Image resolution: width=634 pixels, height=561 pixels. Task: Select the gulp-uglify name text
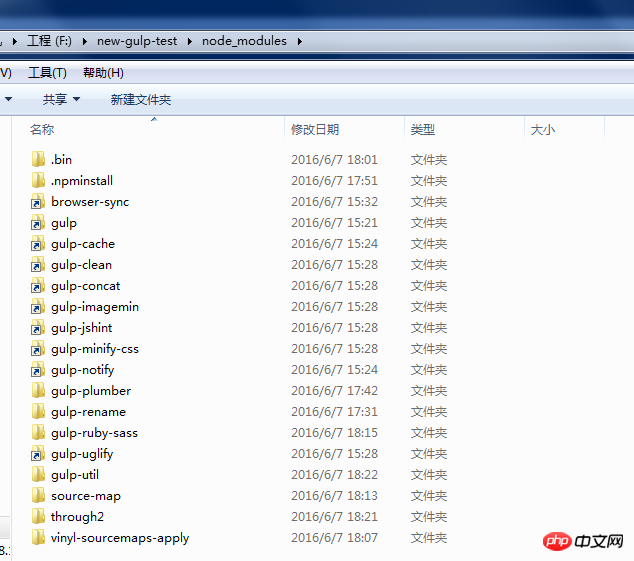[x=82, y=455]
